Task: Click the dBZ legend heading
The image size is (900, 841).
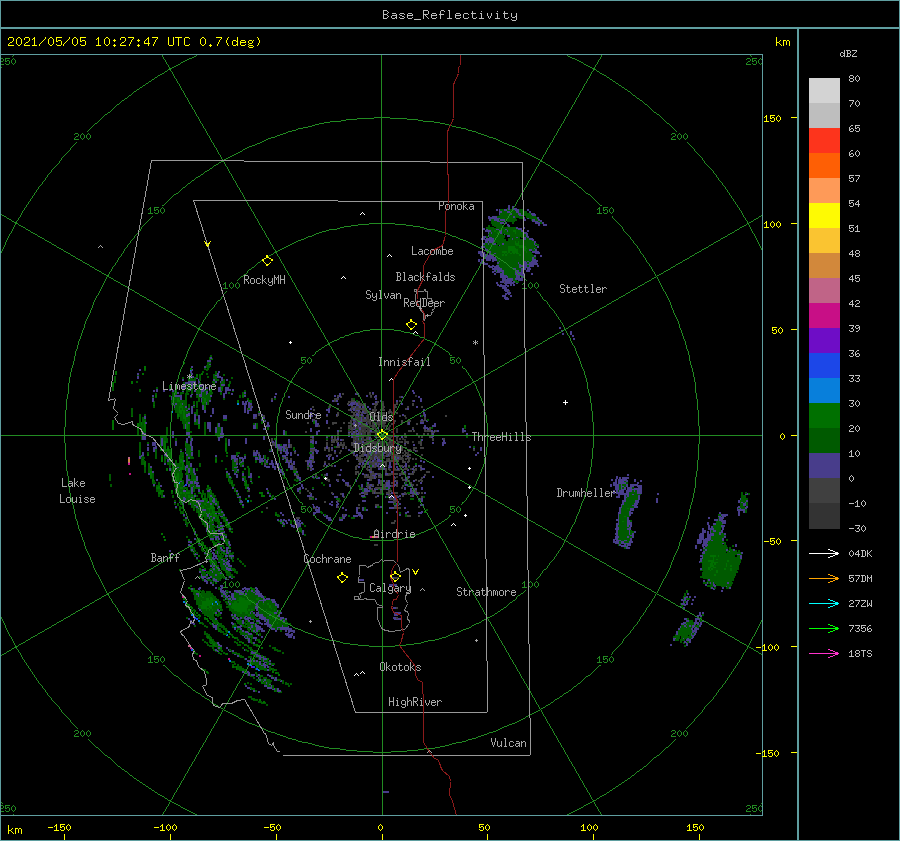Action: (x=848, y=53)
